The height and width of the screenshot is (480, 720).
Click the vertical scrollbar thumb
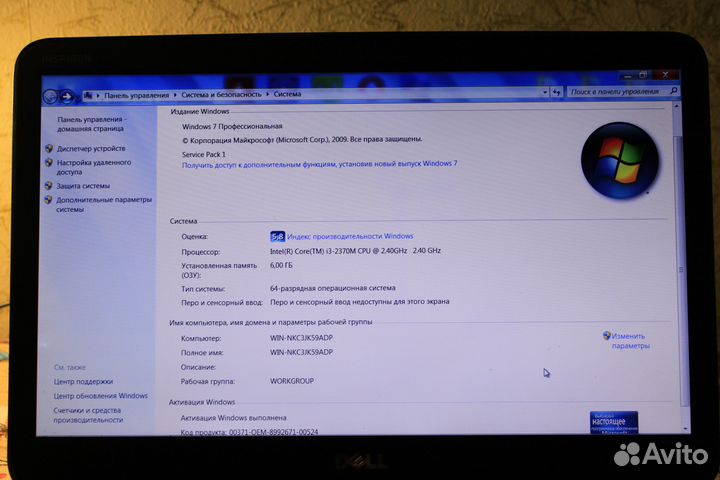pos(681,271)
